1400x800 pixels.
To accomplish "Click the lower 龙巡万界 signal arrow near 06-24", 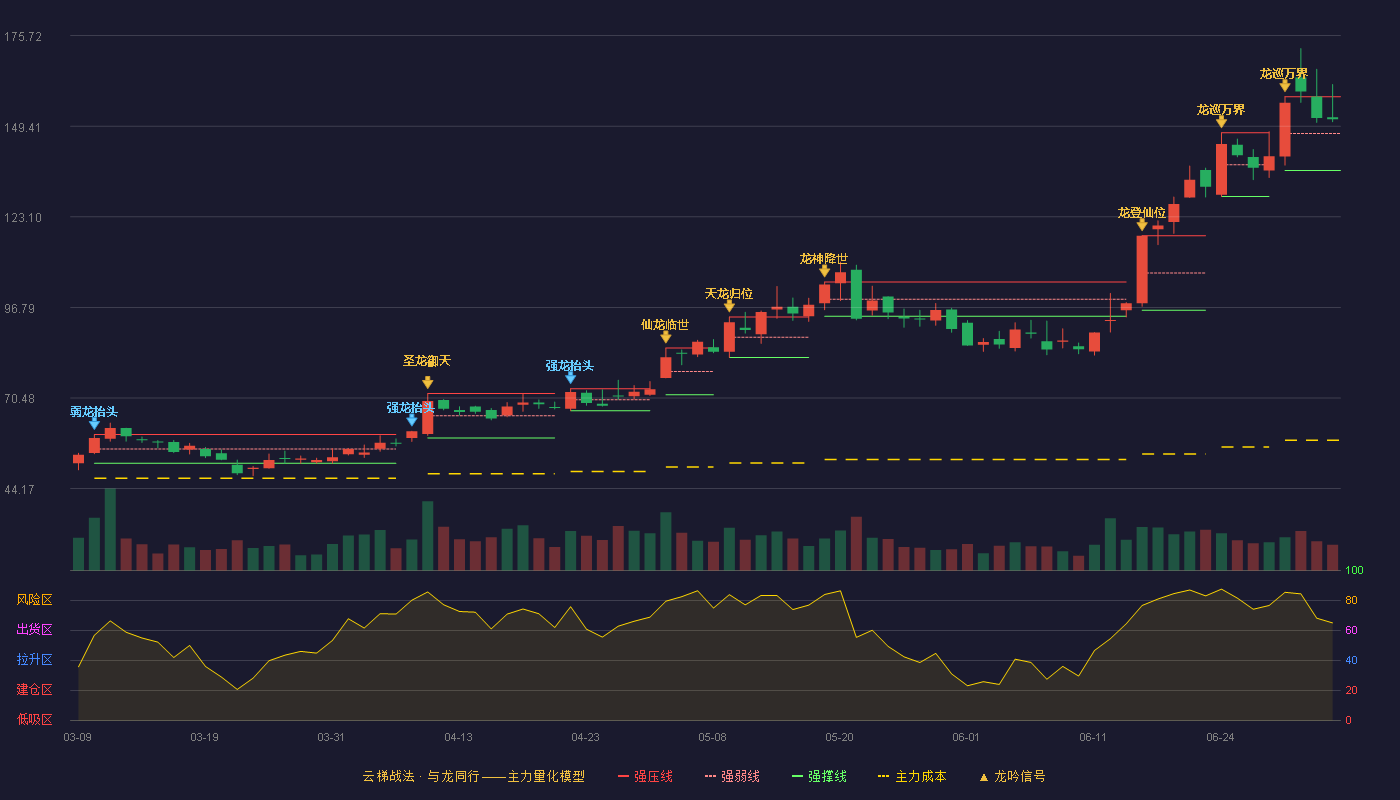I will (x=1221, y=122).
